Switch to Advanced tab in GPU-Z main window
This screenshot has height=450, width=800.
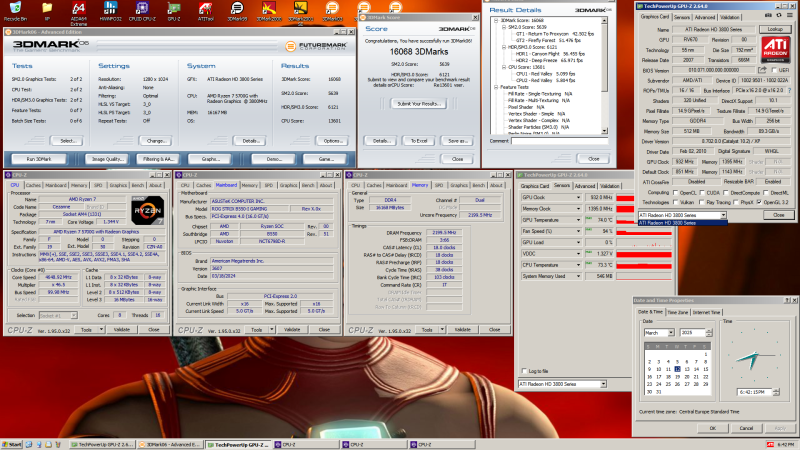705,17
